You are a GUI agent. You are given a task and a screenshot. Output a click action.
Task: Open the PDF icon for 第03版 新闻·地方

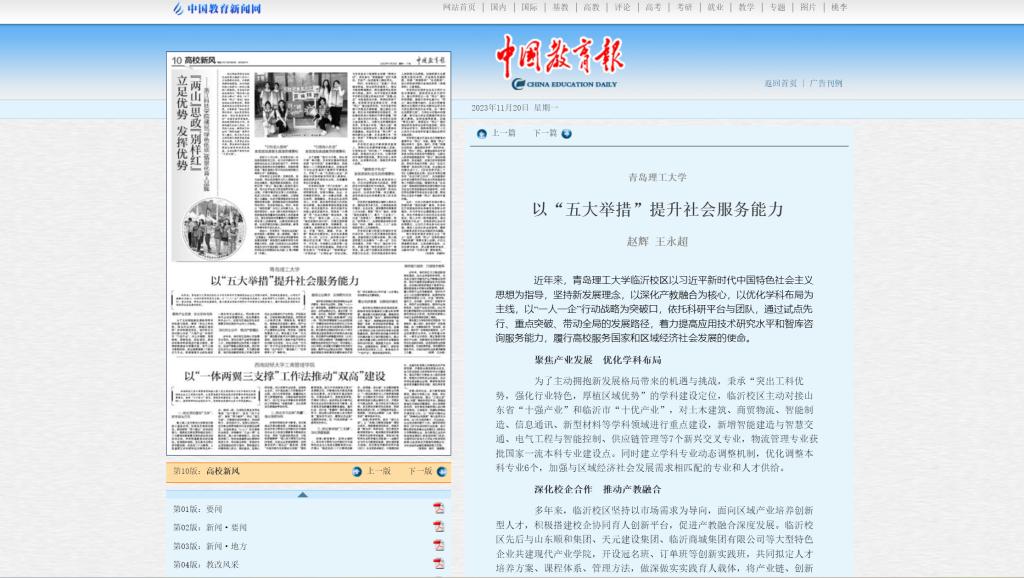pos(438,546)
